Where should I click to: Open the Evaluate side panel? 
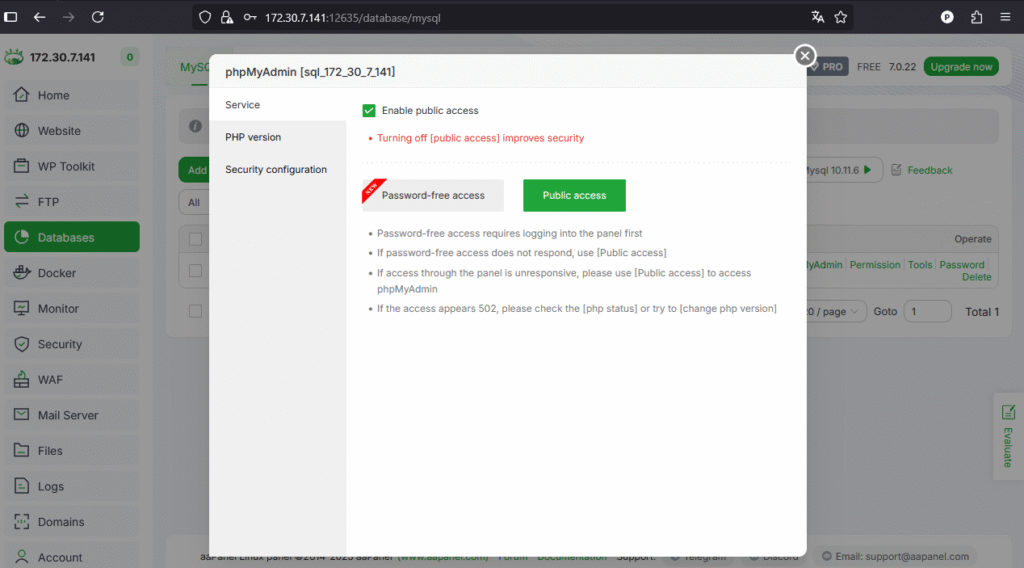[1008, 436]
